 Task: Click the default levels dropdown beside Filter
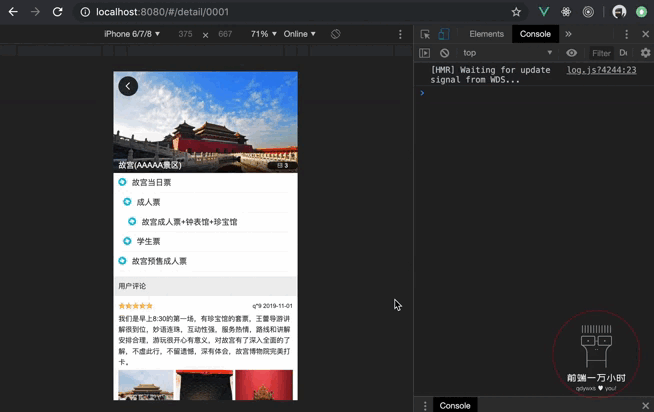pos(624,53)
